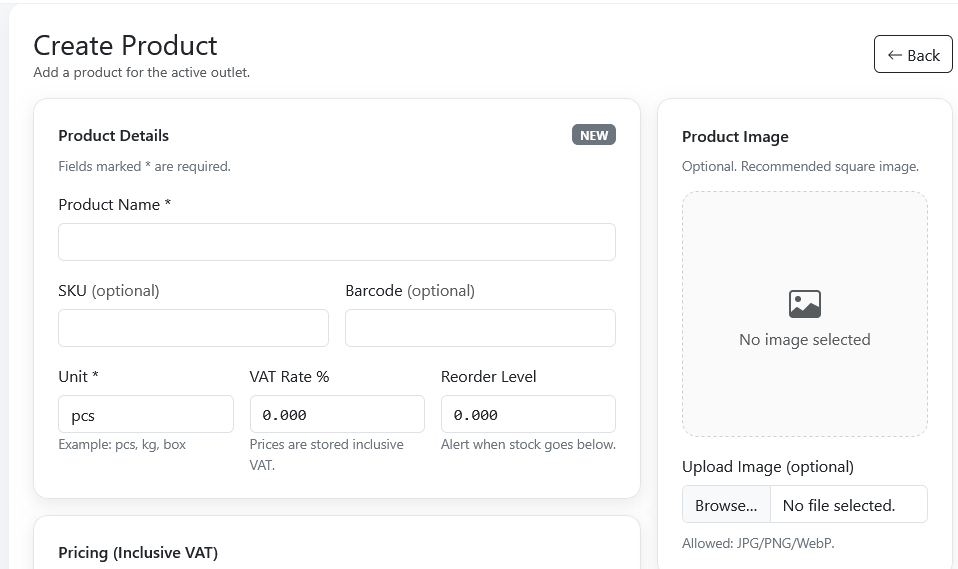Click the 'Fields marked * are required.' text
958x569 pixels.
145,166
